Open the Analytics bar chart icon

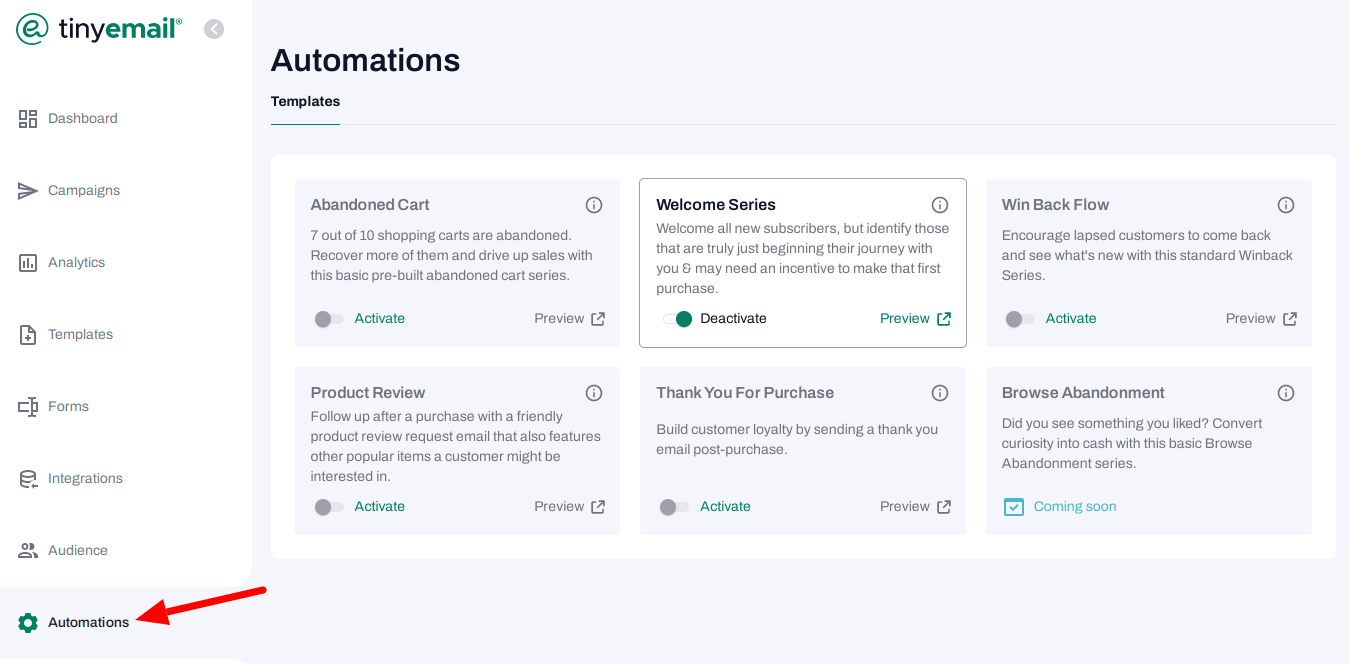point(28,262)
